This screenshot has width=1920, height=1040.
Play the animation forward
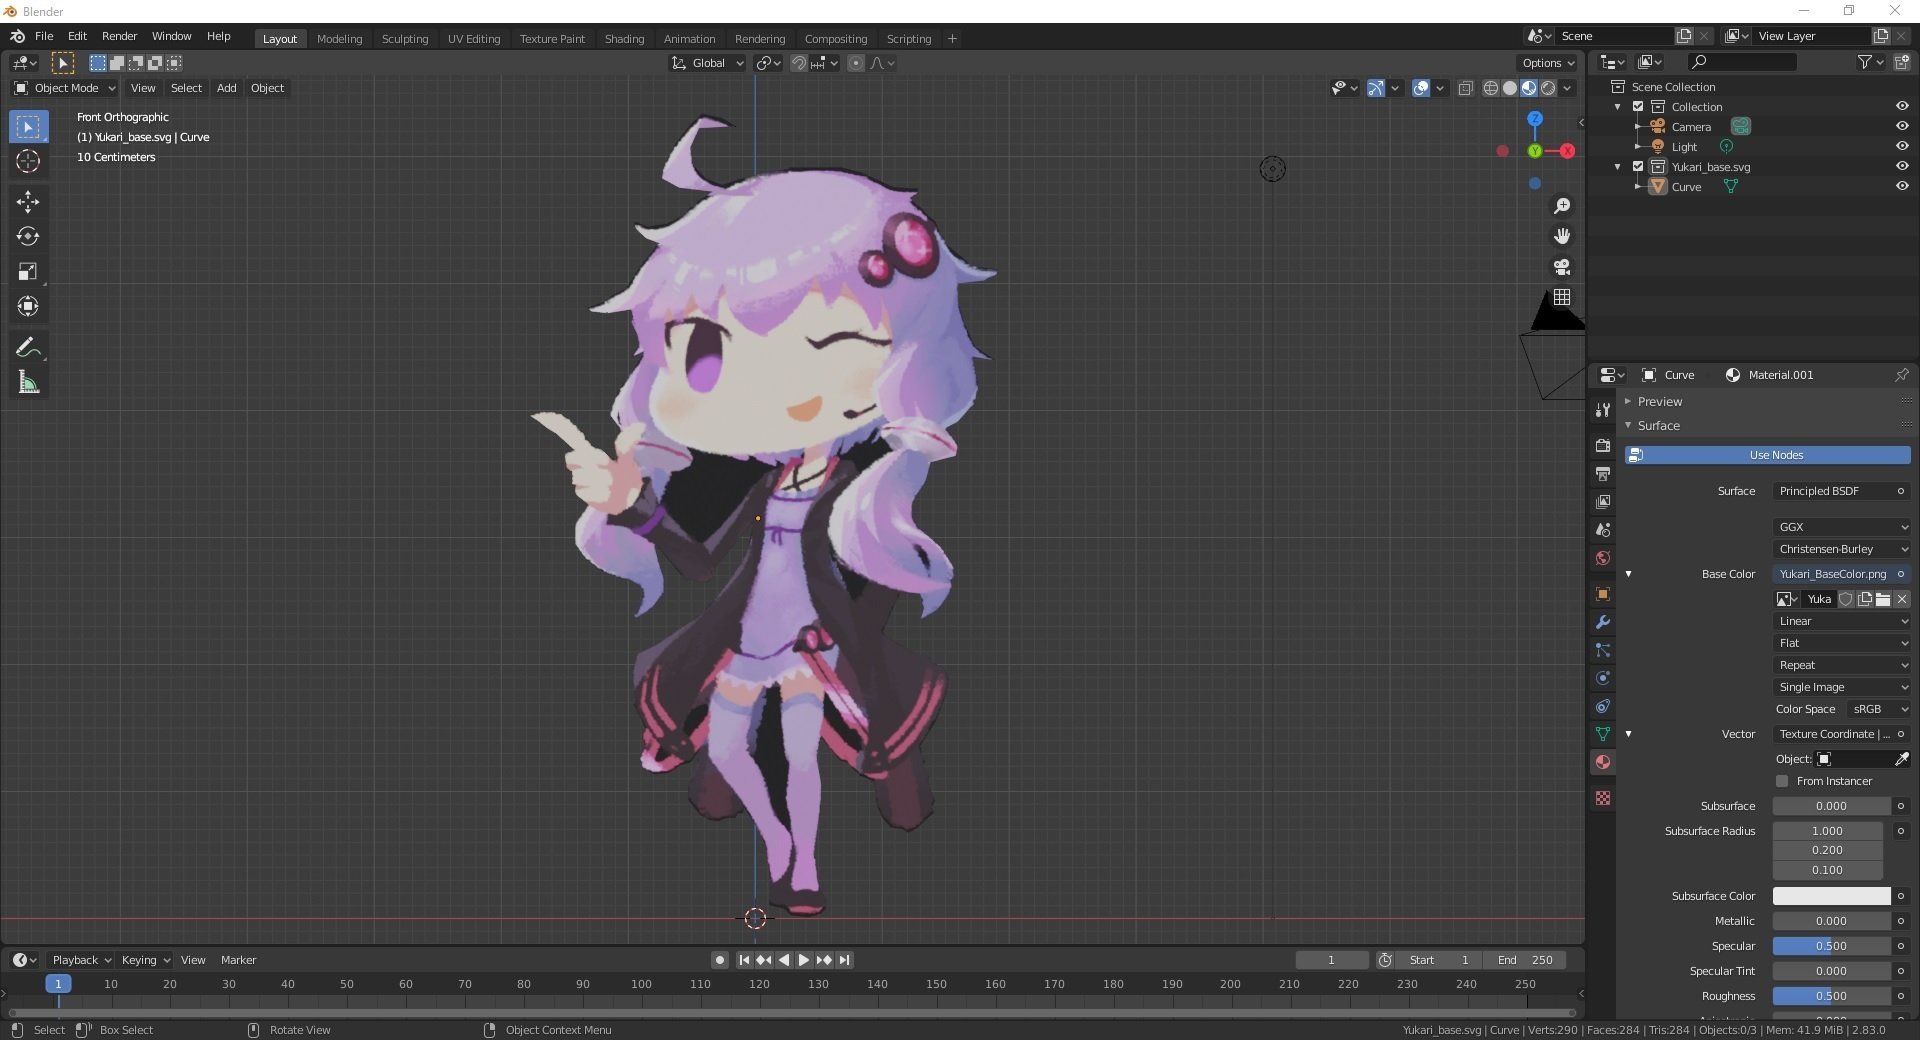tap(804, 960)
